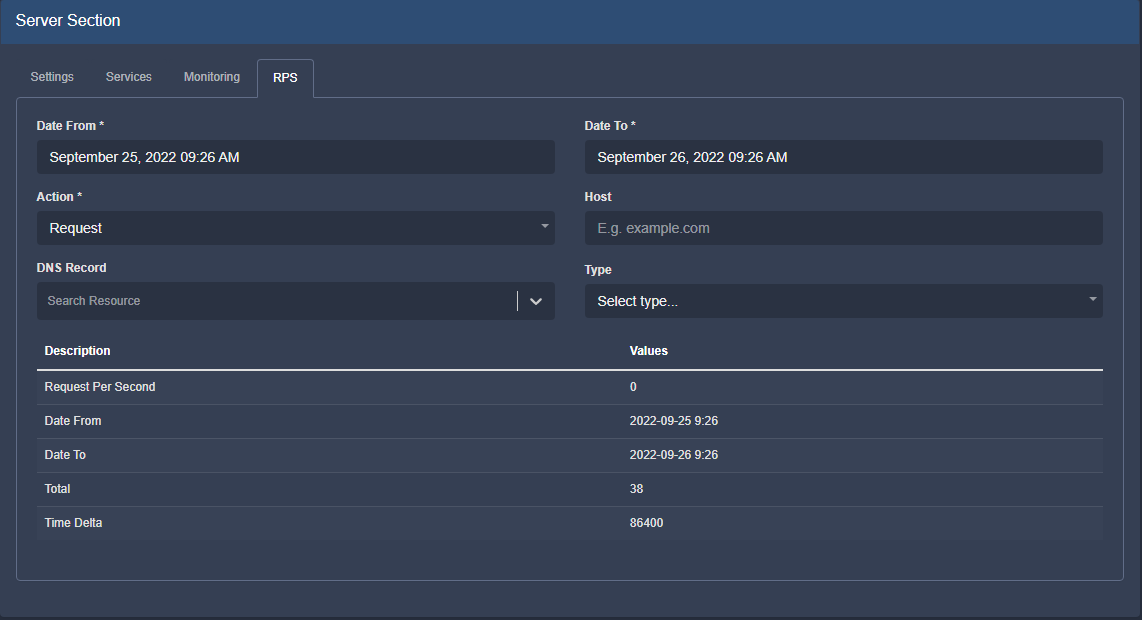Viewport: 1142px width, 620px height.
Task: Click the Date From table value 2022-09-25
Action: coord(673,421)
